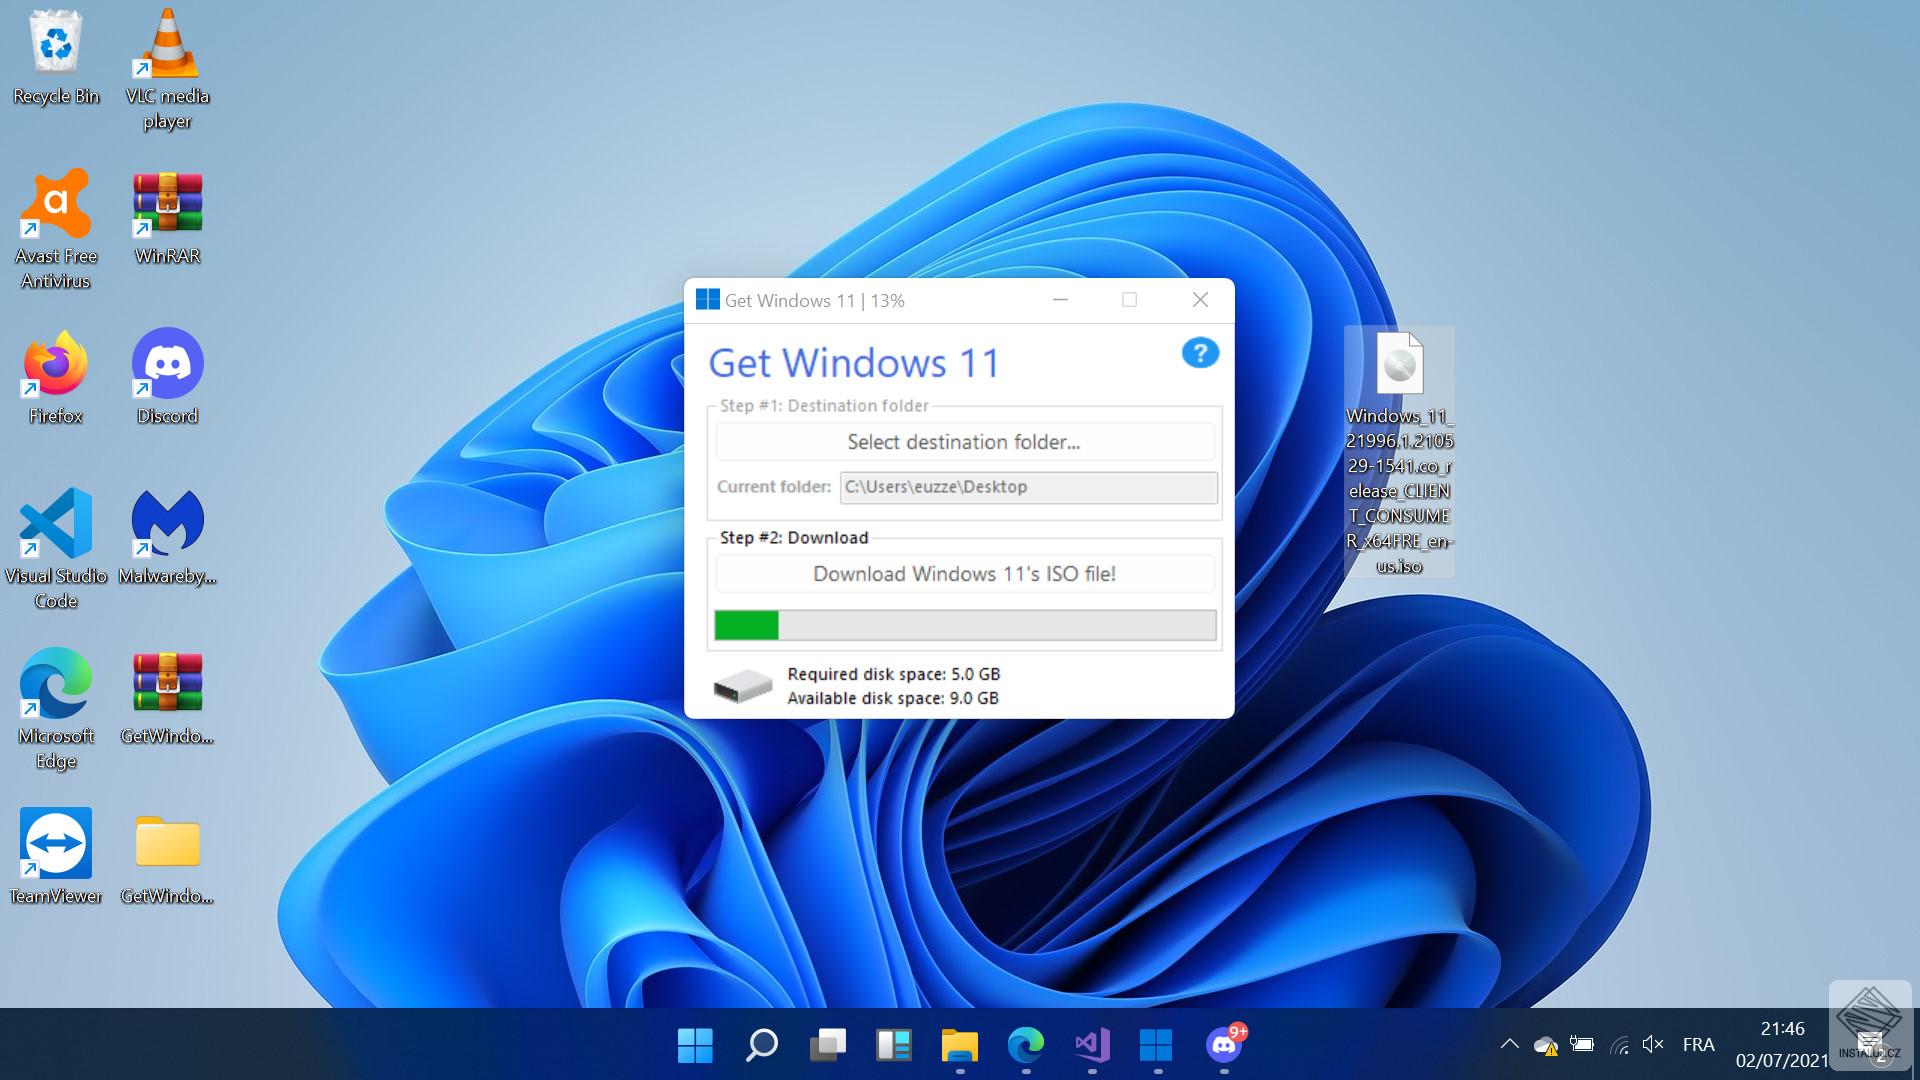Viewport: 1920px width, 1080px height.
Task: Launch TeamViewer from the desktop
Action: tap(56, 857)
